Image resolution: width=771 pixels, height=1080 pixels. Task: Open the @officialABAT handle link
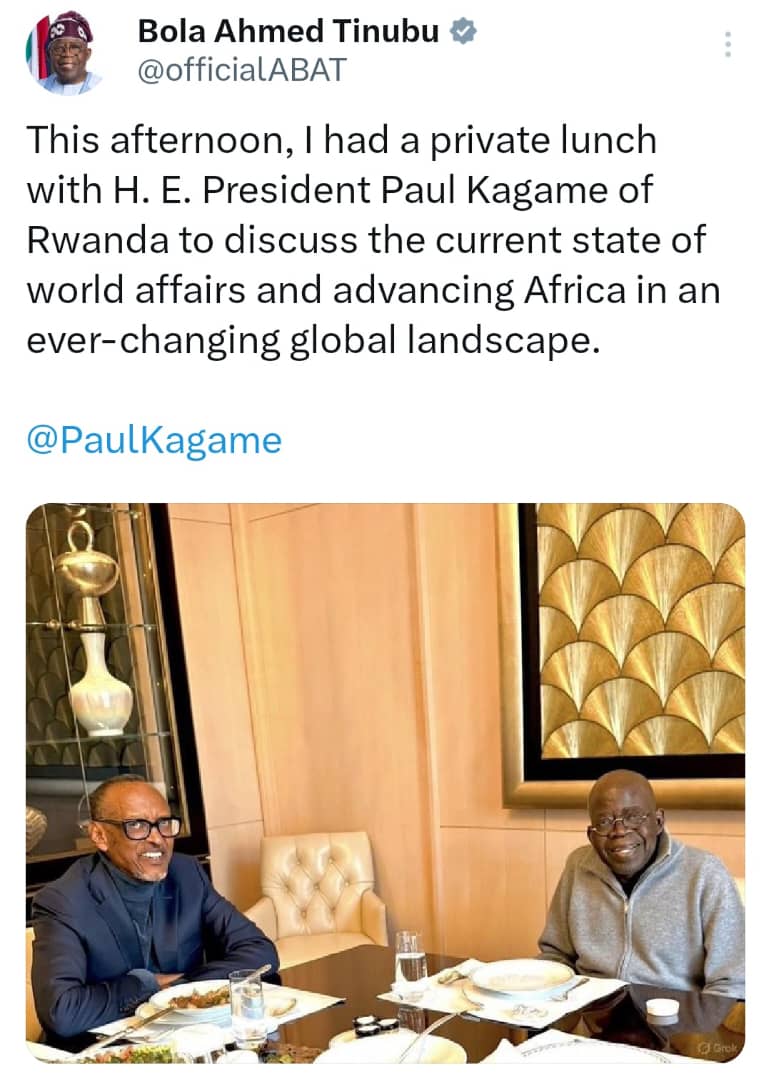coord(240,71)
